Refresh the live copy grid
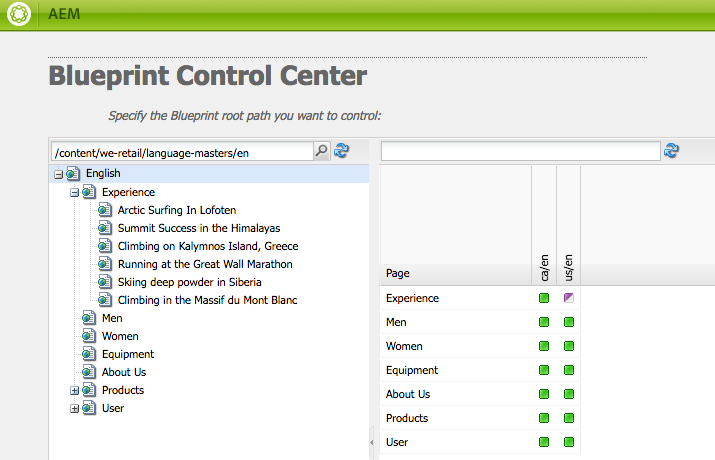This screenshot has width=715, height=460. click(671, 151)
